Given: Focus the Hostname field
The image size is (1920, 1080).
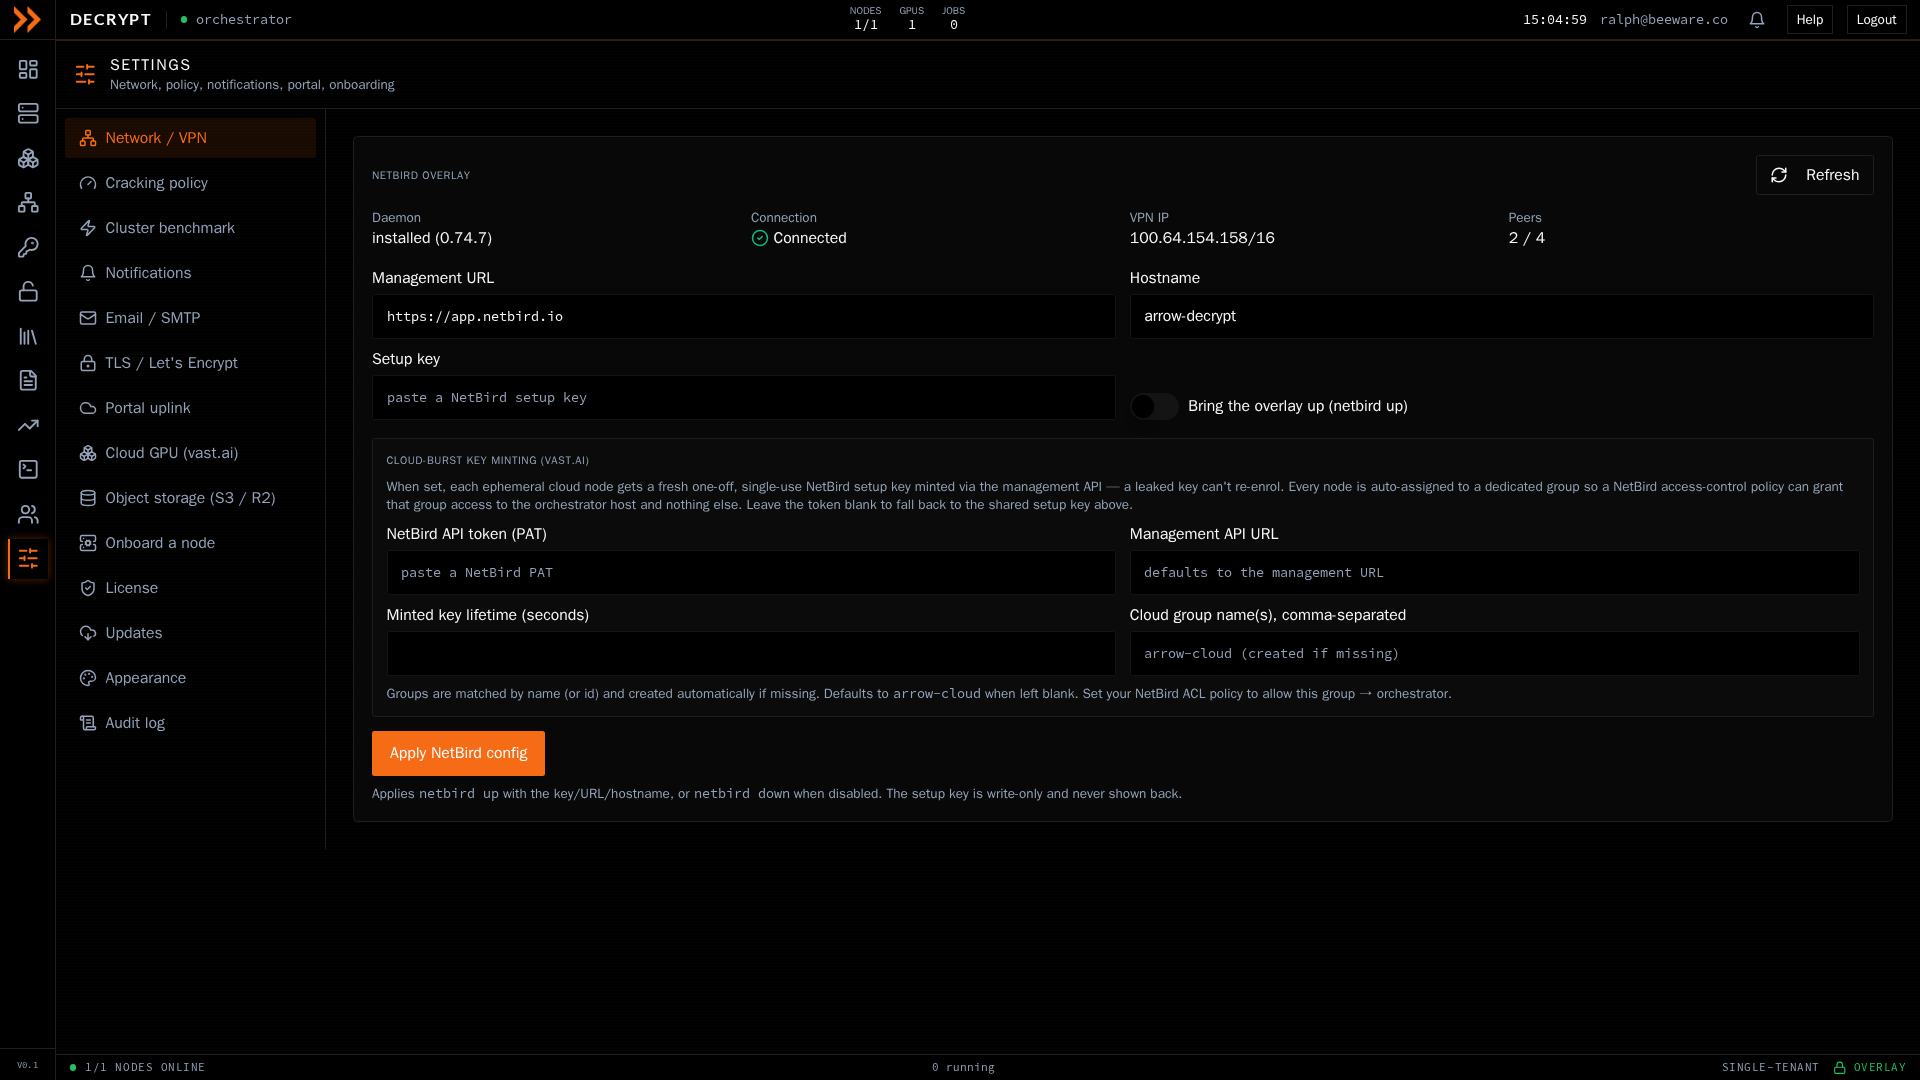Looking at the screenshot, I should 1501,316.
